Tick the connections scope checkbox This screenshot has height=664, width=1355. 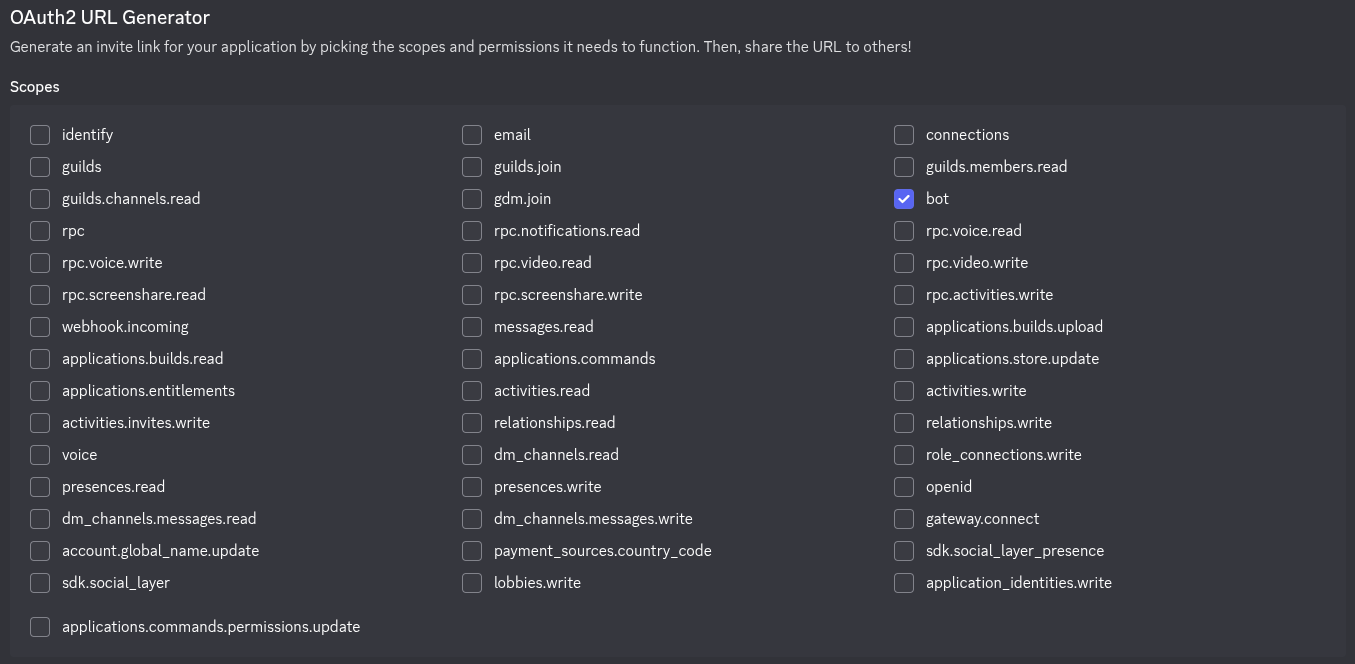[x=904, y=135]
